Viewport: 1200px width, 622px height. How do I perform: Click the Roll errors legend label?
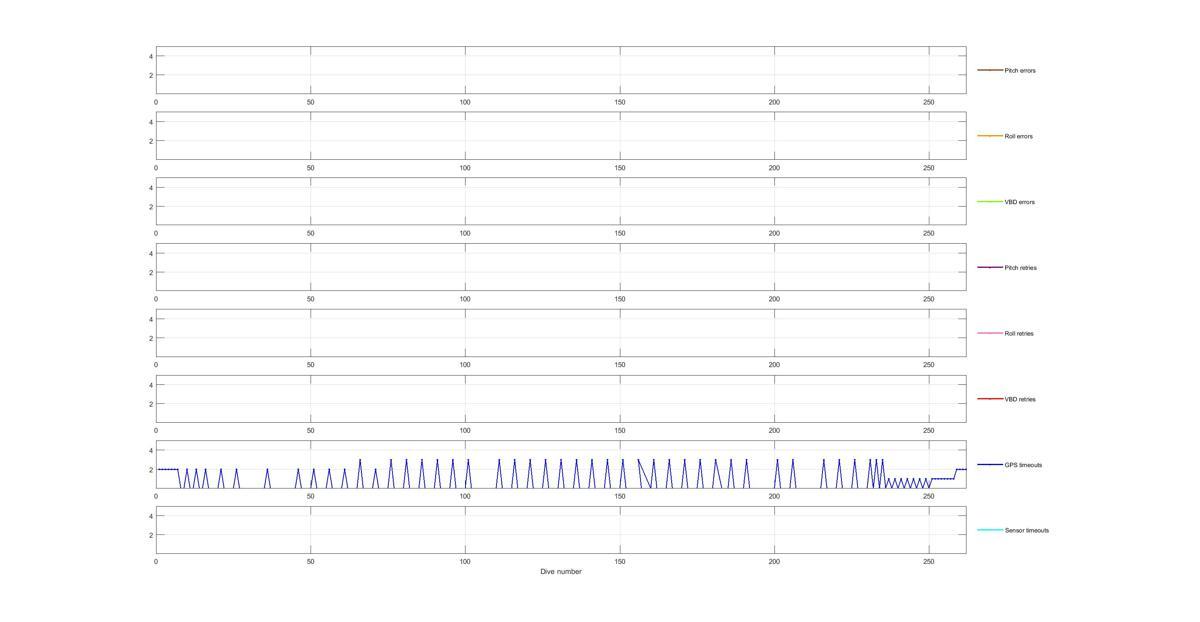point(1019,136)
